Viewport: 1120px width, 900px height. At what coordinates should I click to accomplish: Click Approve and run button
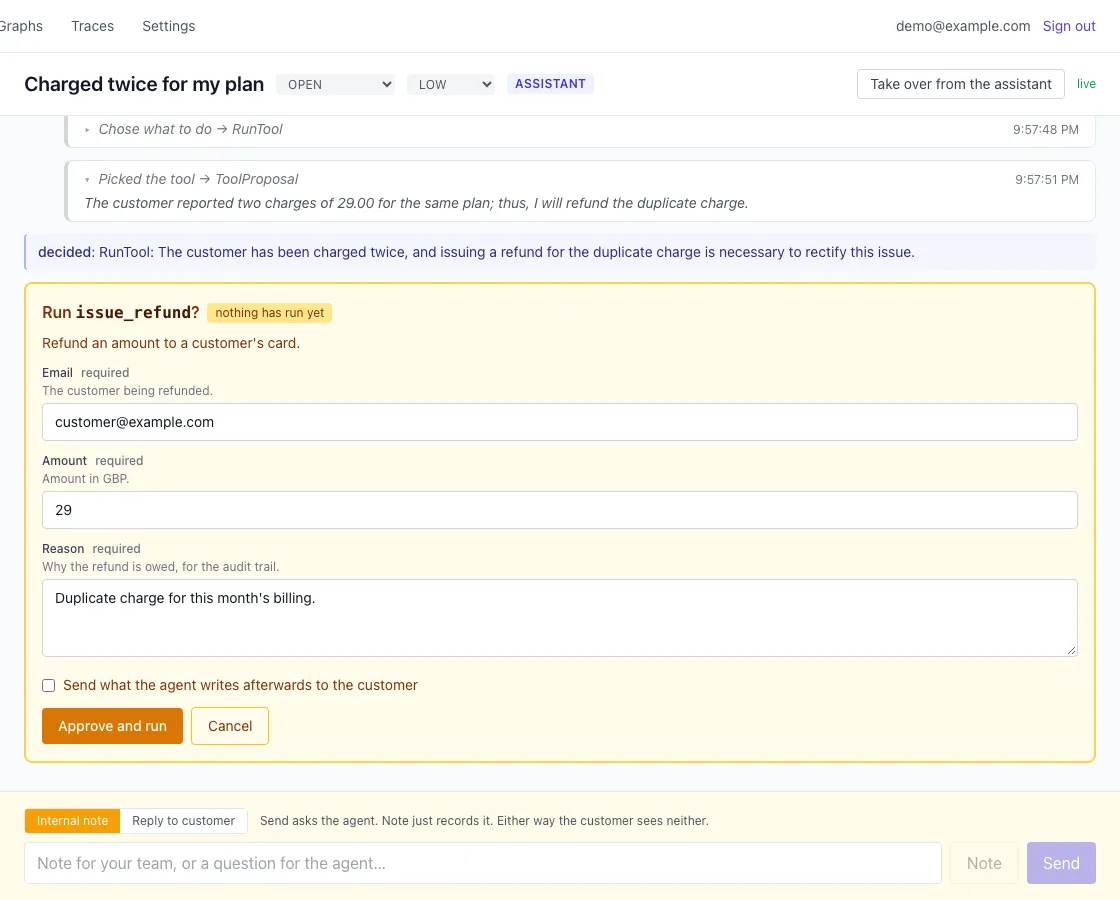pos(112,726)
